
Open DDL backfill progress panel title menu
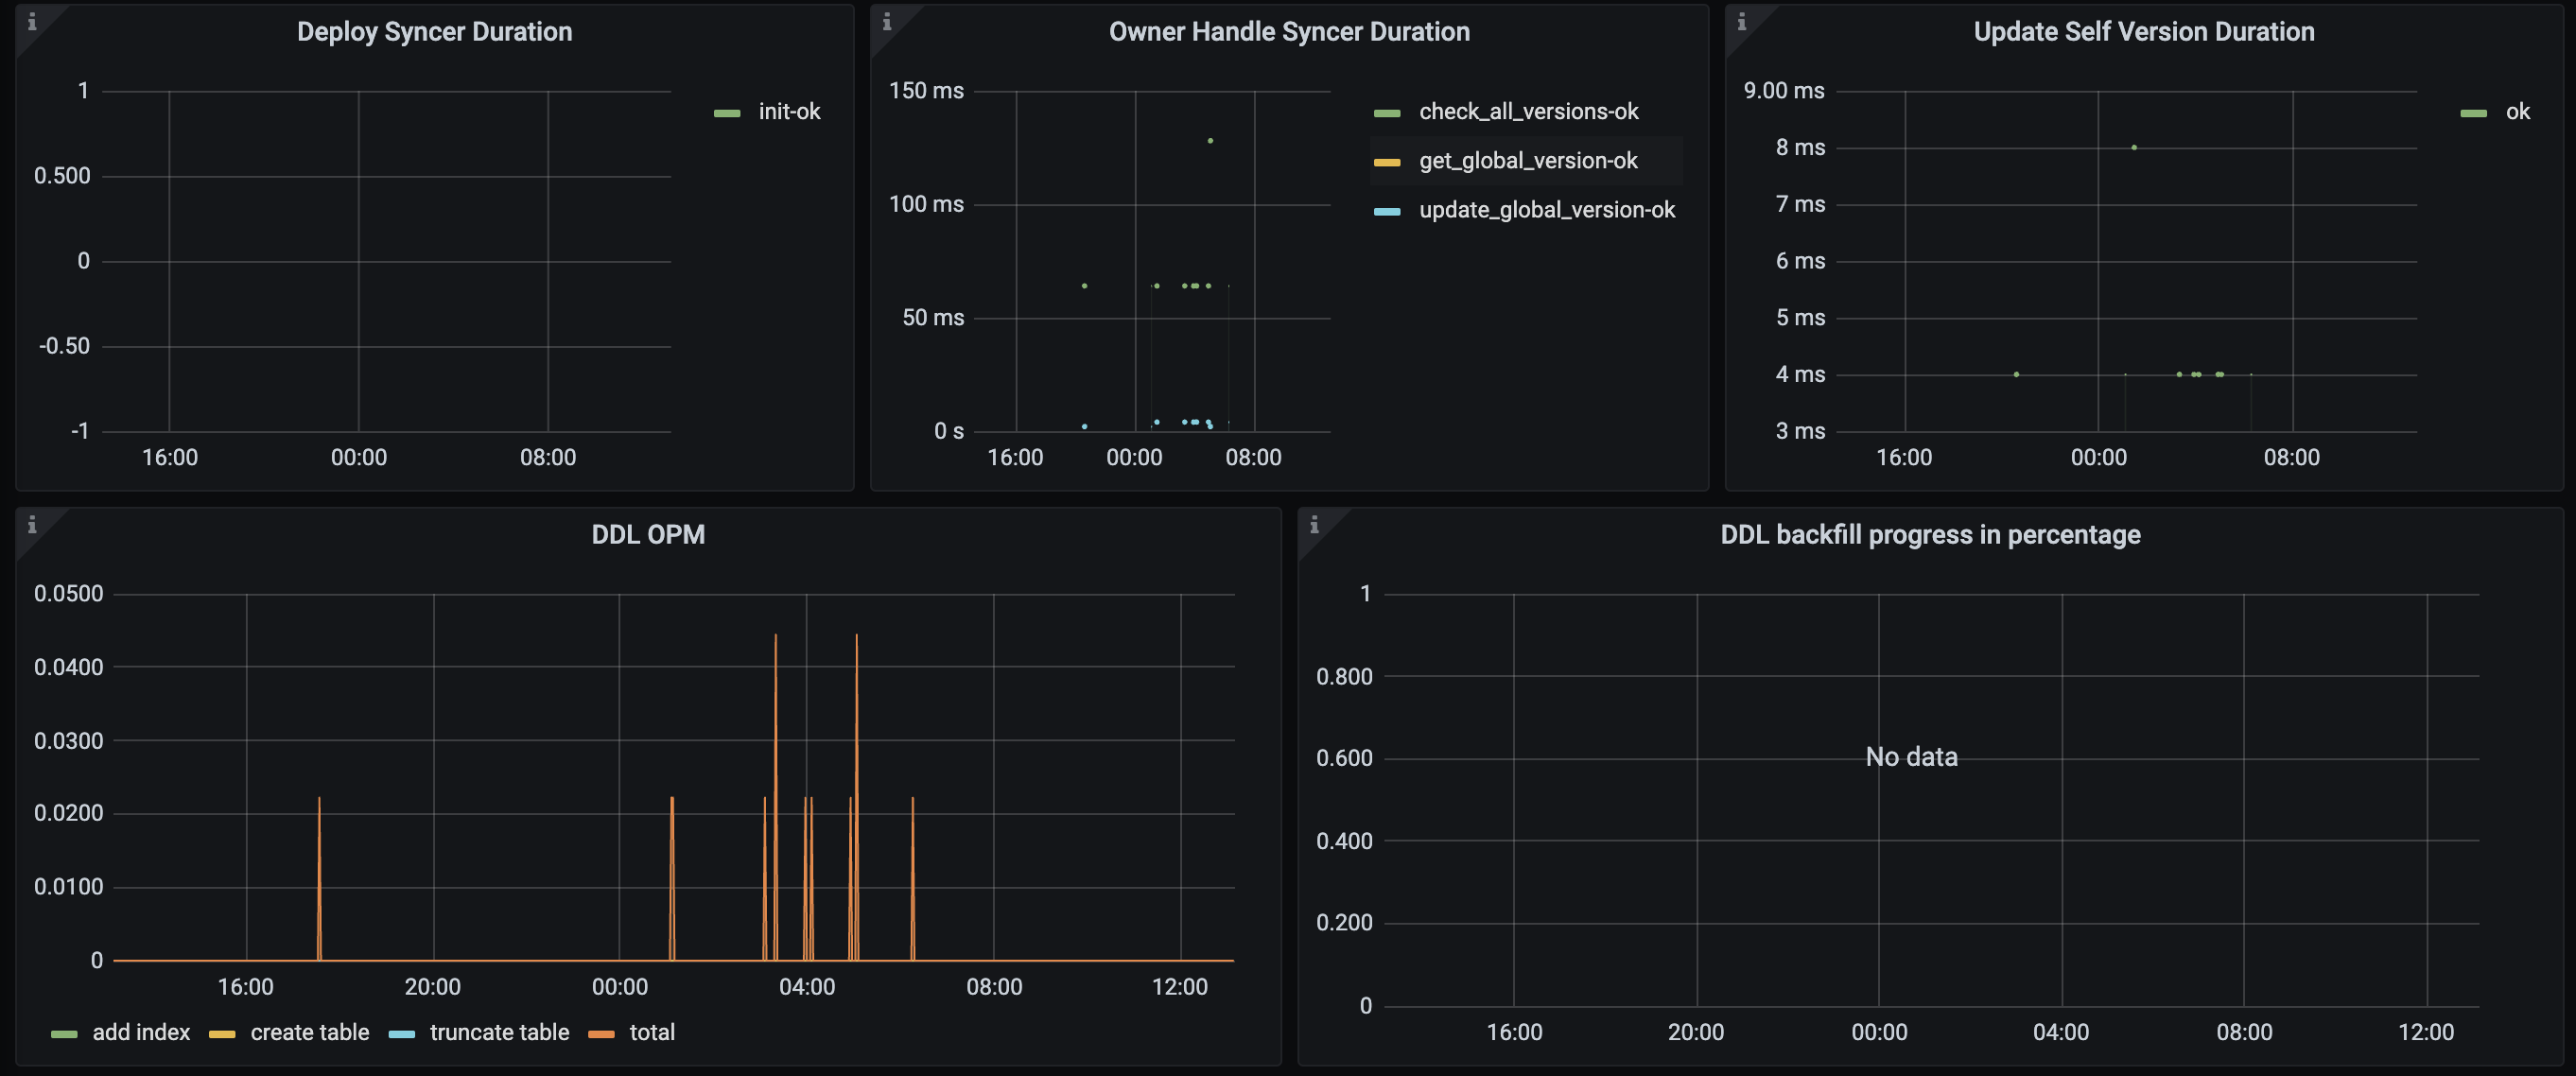point(1930,535)
